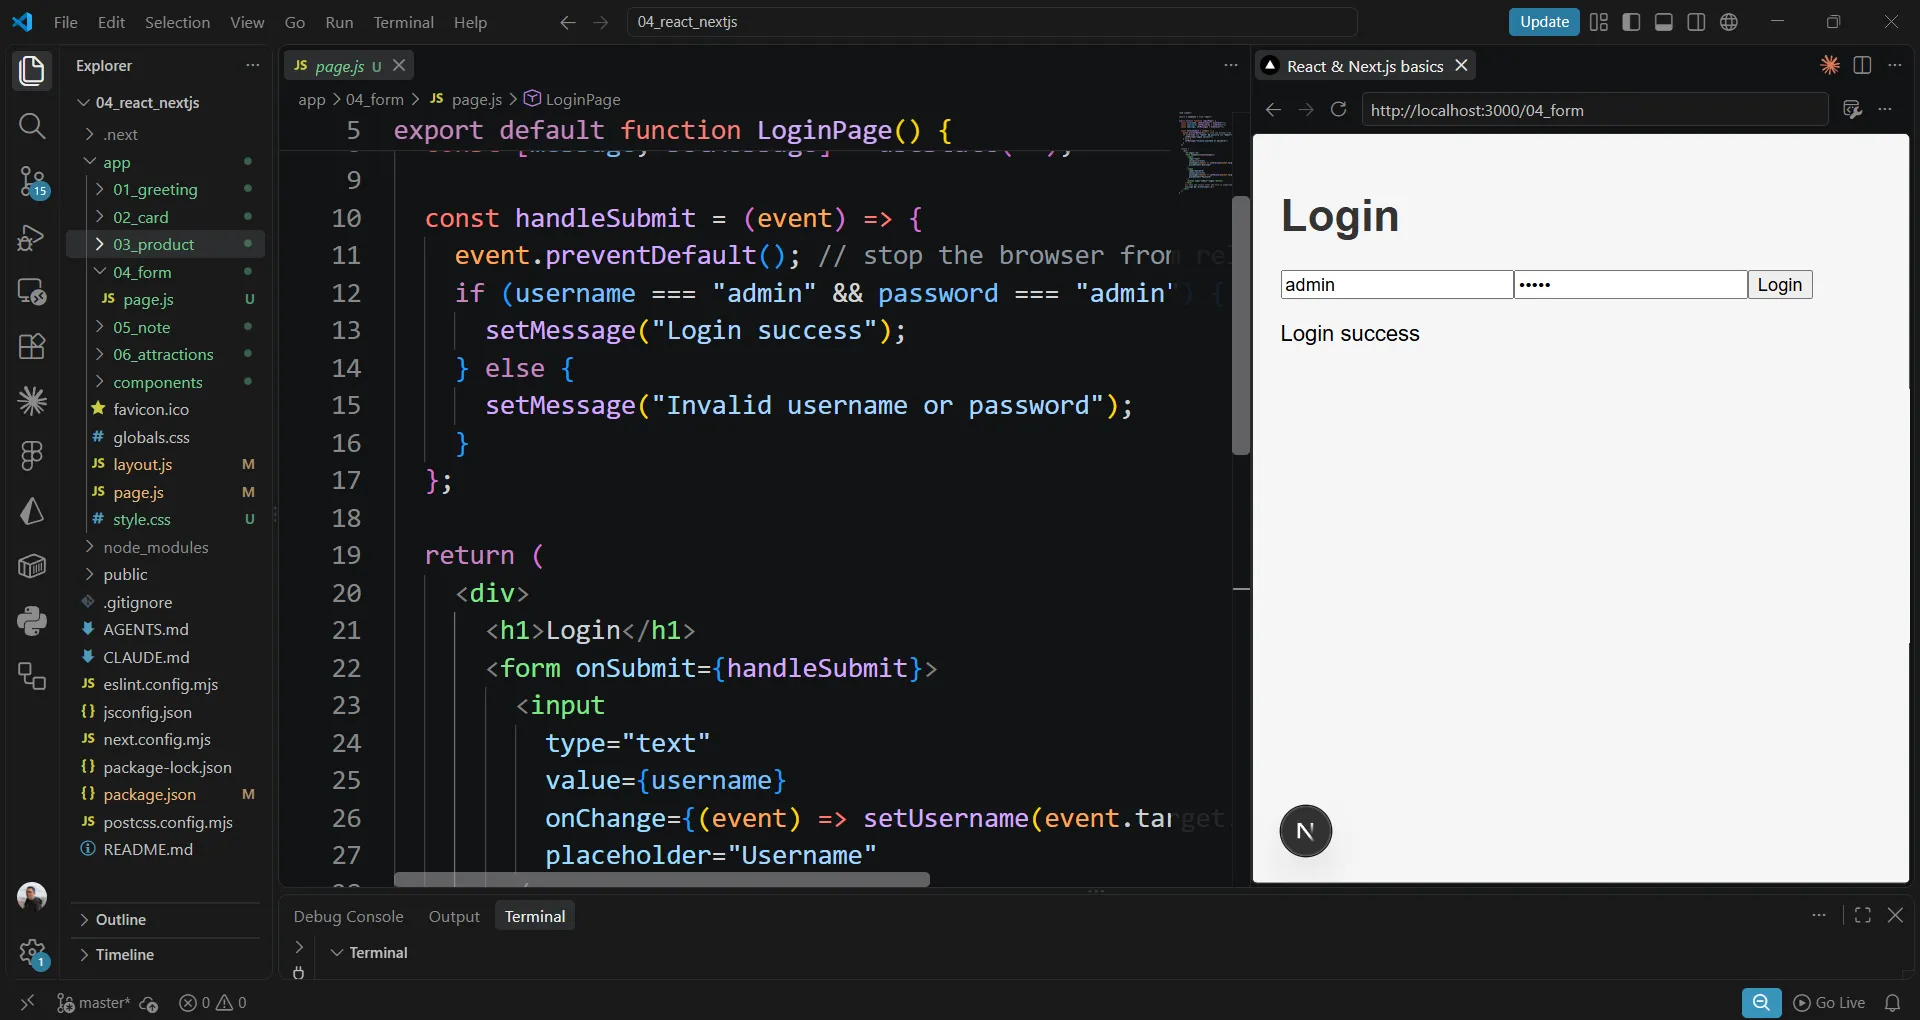The image size is (1920, 1020).
Task: Toggle the secondary side bar visibility
Action: [x=1696, y=22]
